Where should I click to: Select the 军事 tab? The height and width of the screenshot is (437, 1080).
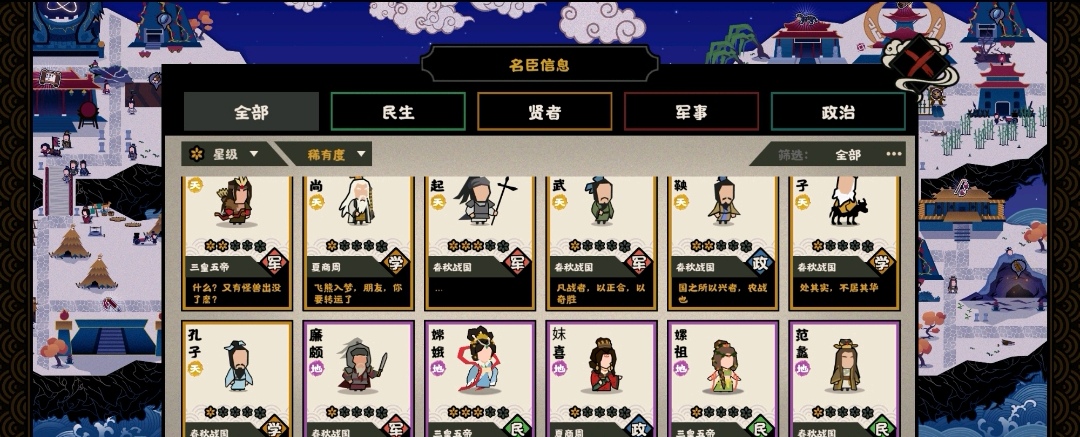point(692,112)
